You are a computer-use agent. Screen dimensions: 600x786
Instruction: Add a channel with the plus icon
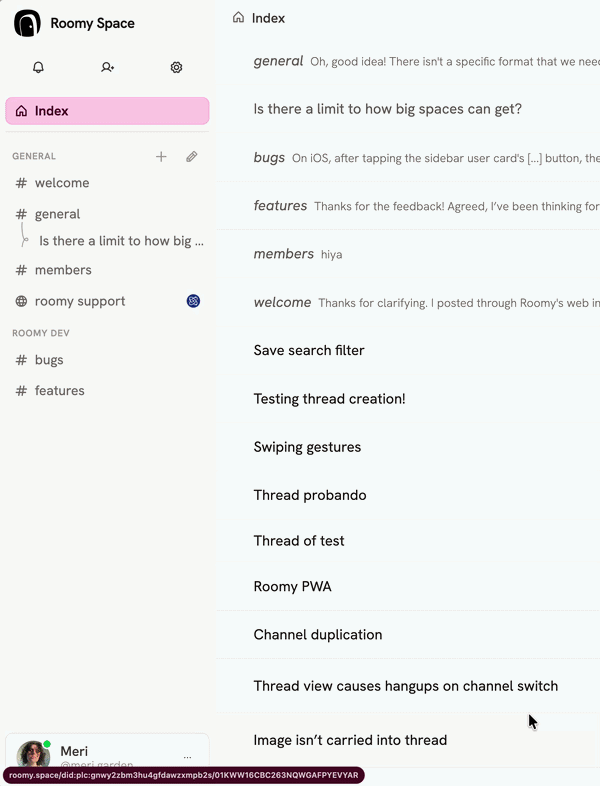point(161,156)
